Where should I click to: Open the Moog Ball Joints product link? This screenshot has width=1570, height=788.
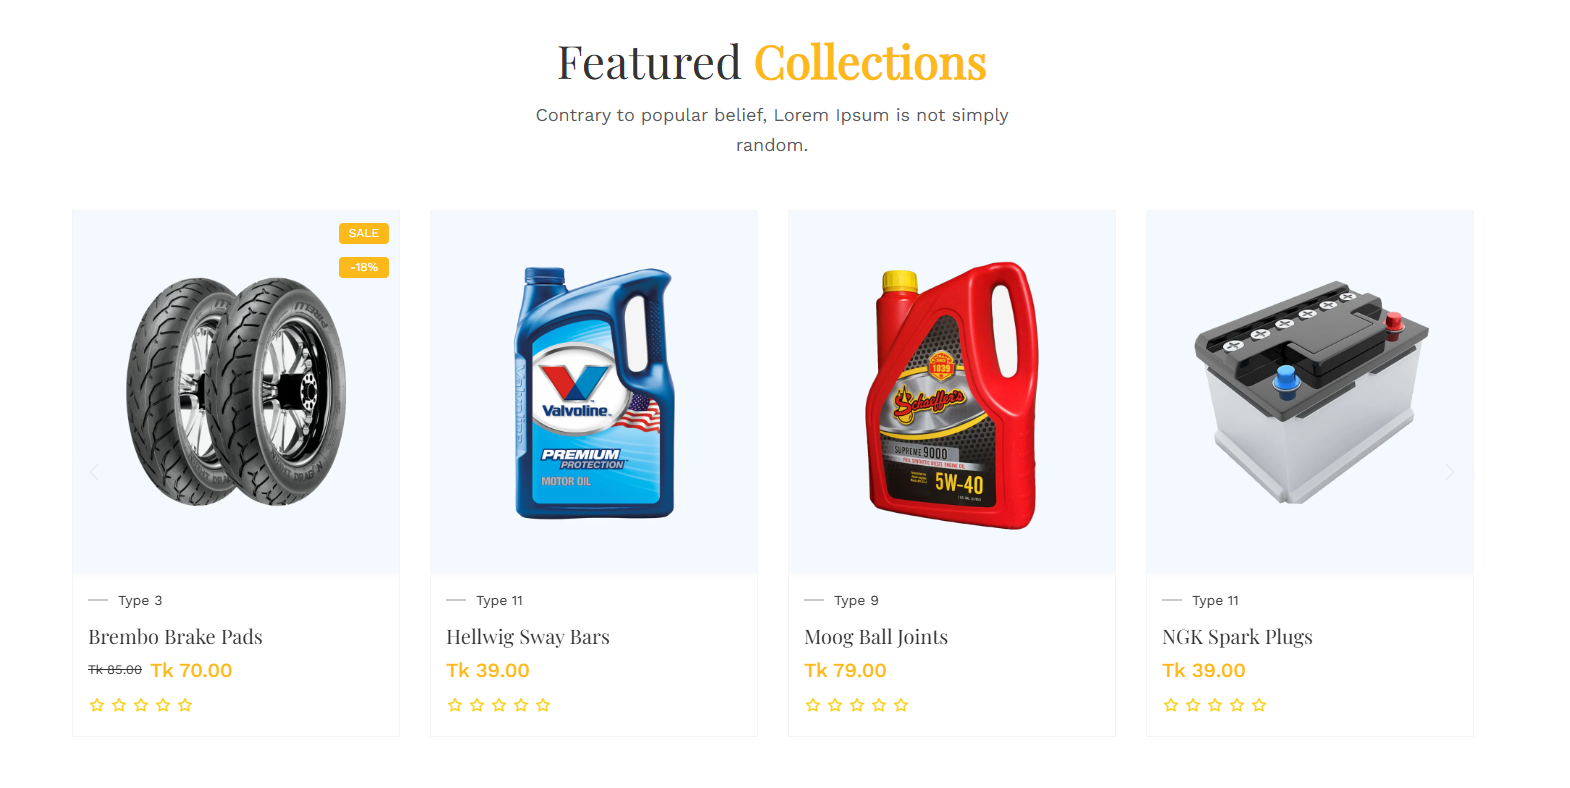(x=876, y=637)
